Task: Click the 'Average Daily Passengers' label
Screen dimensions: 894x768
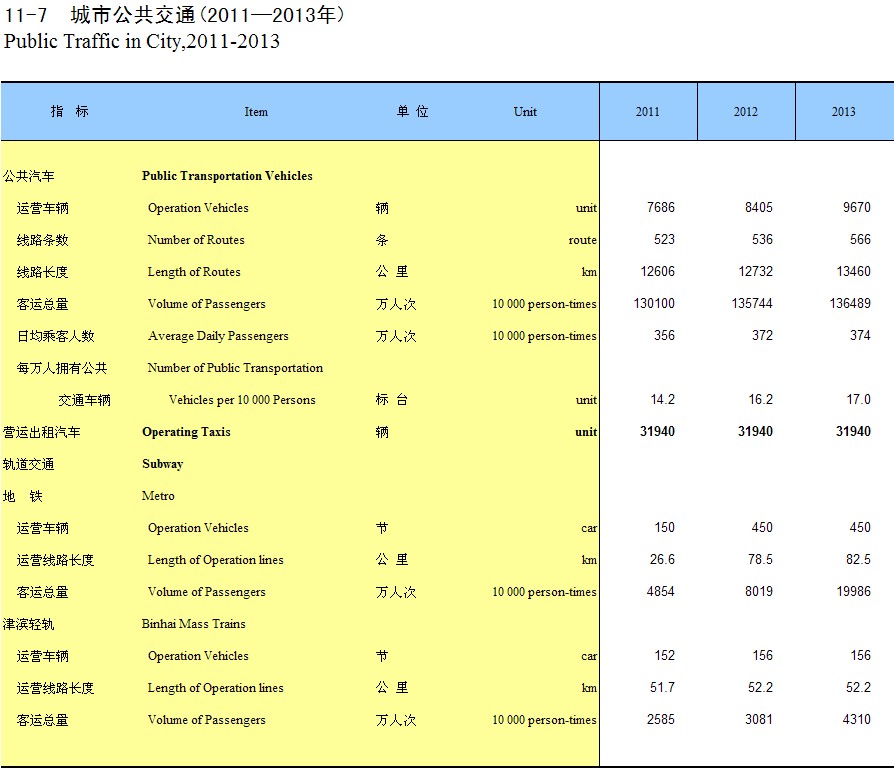Action: (218, 336)
